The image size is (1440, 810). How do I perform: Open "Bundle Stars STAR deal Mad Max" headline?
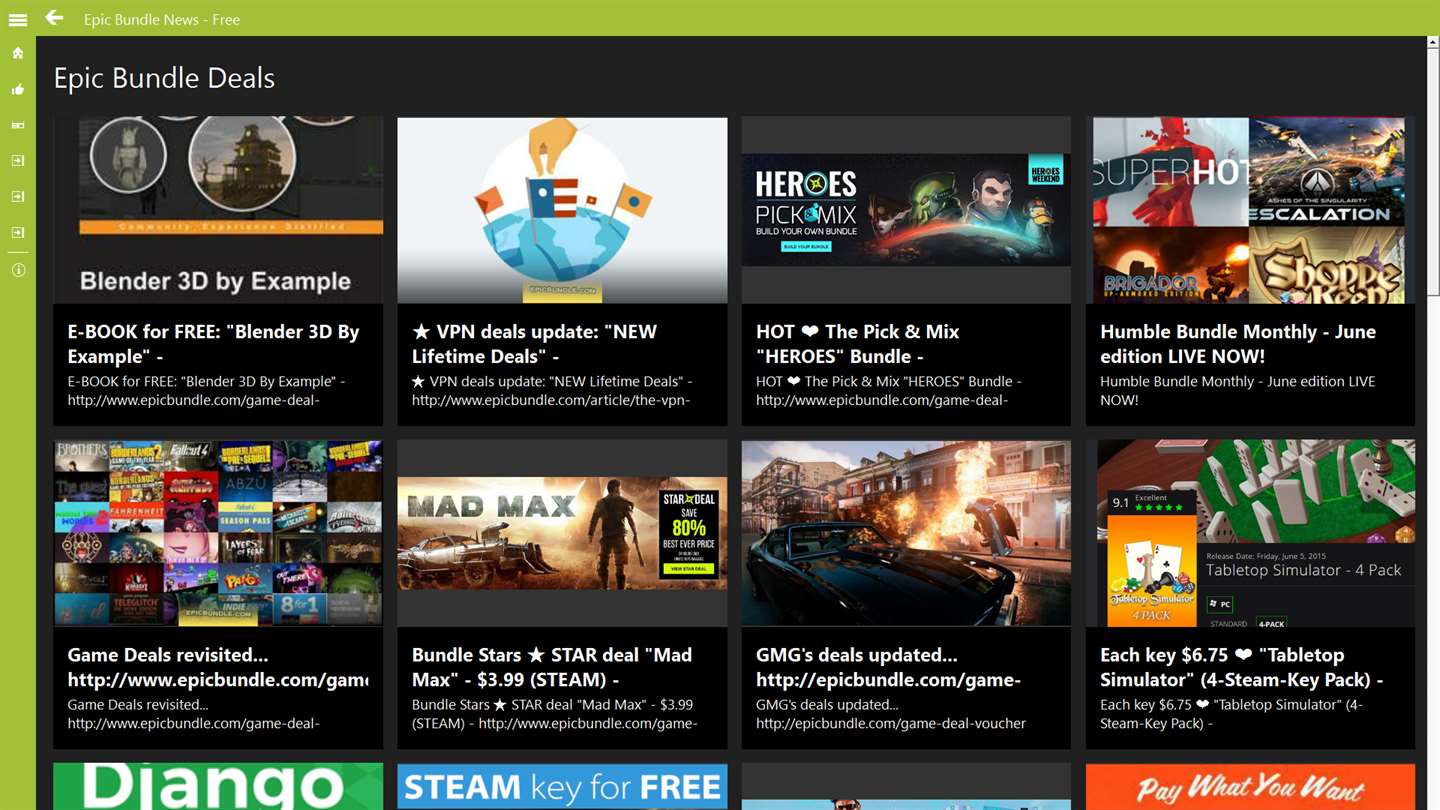tap(552, 667)
